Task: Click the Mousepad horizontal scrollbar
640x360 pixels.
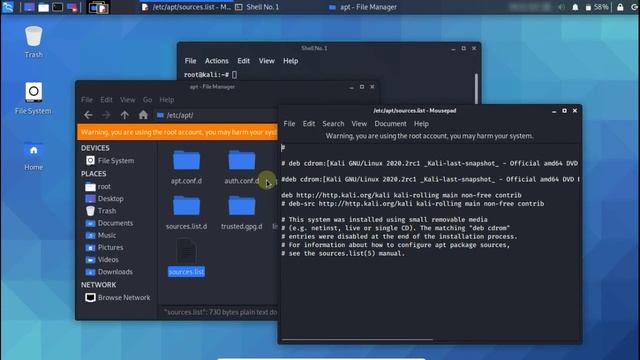Action: click(357, 339)
